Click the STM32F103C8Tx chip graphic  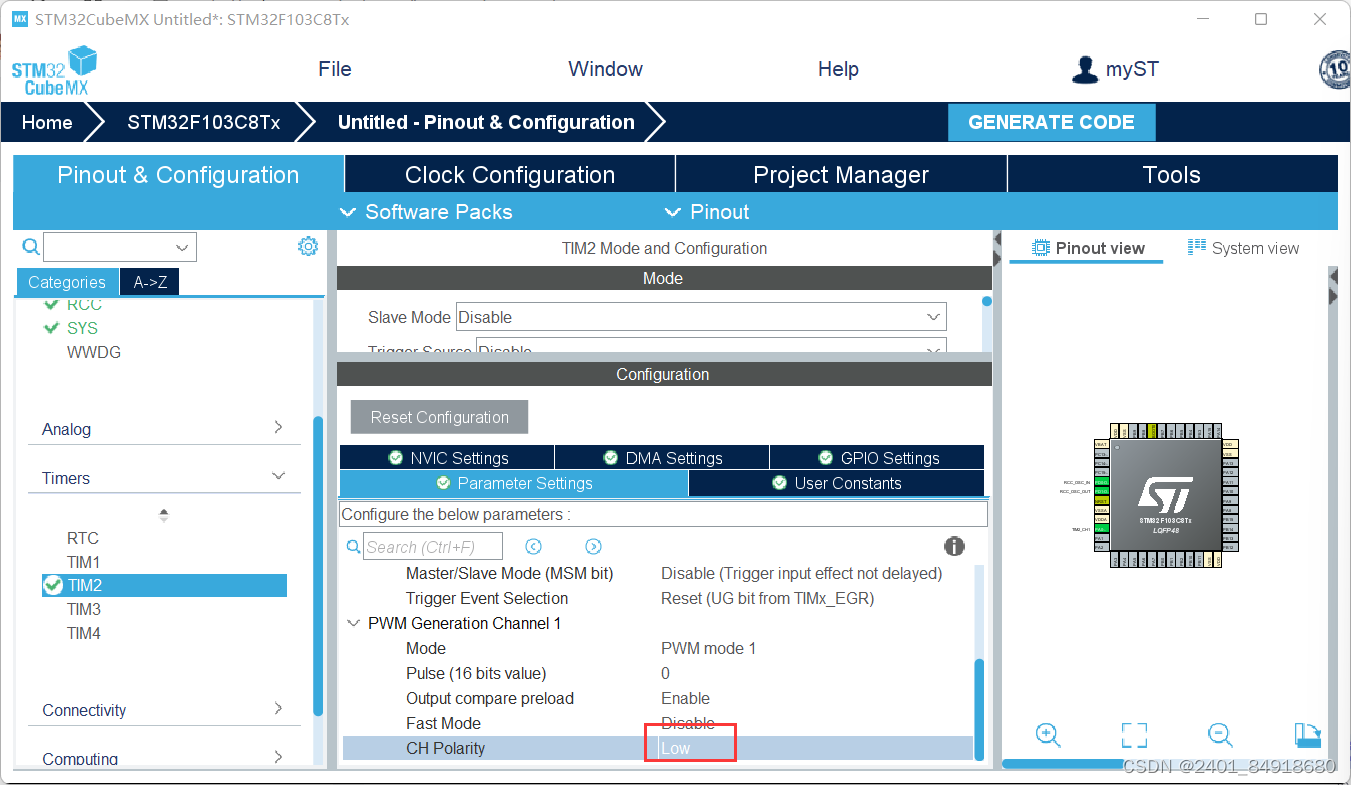click(x=1165, y=496)
